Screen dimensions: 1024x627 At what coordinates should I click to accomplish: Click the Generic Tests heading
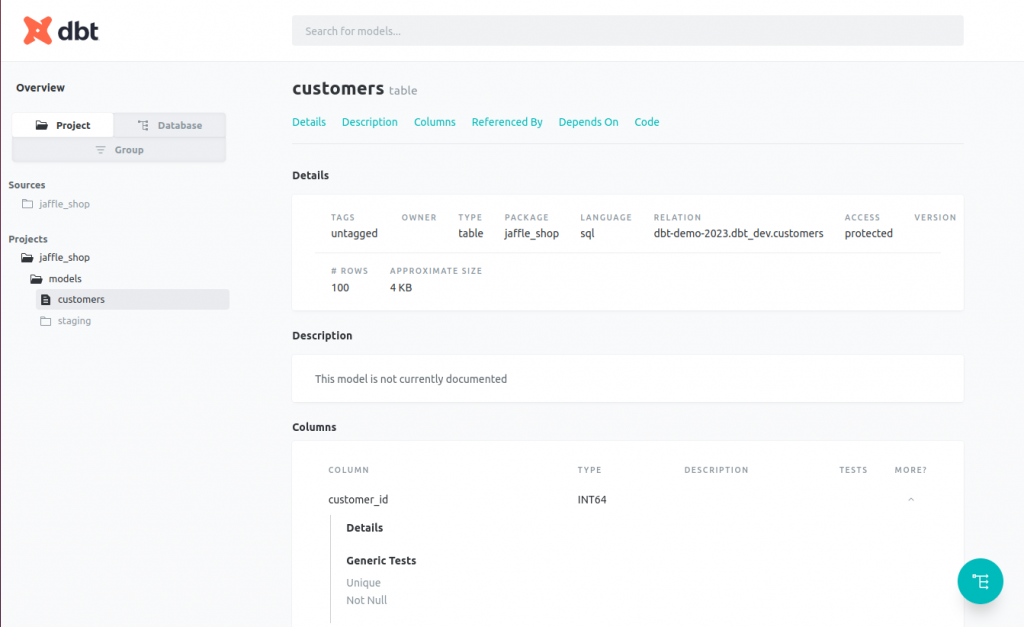381,560
